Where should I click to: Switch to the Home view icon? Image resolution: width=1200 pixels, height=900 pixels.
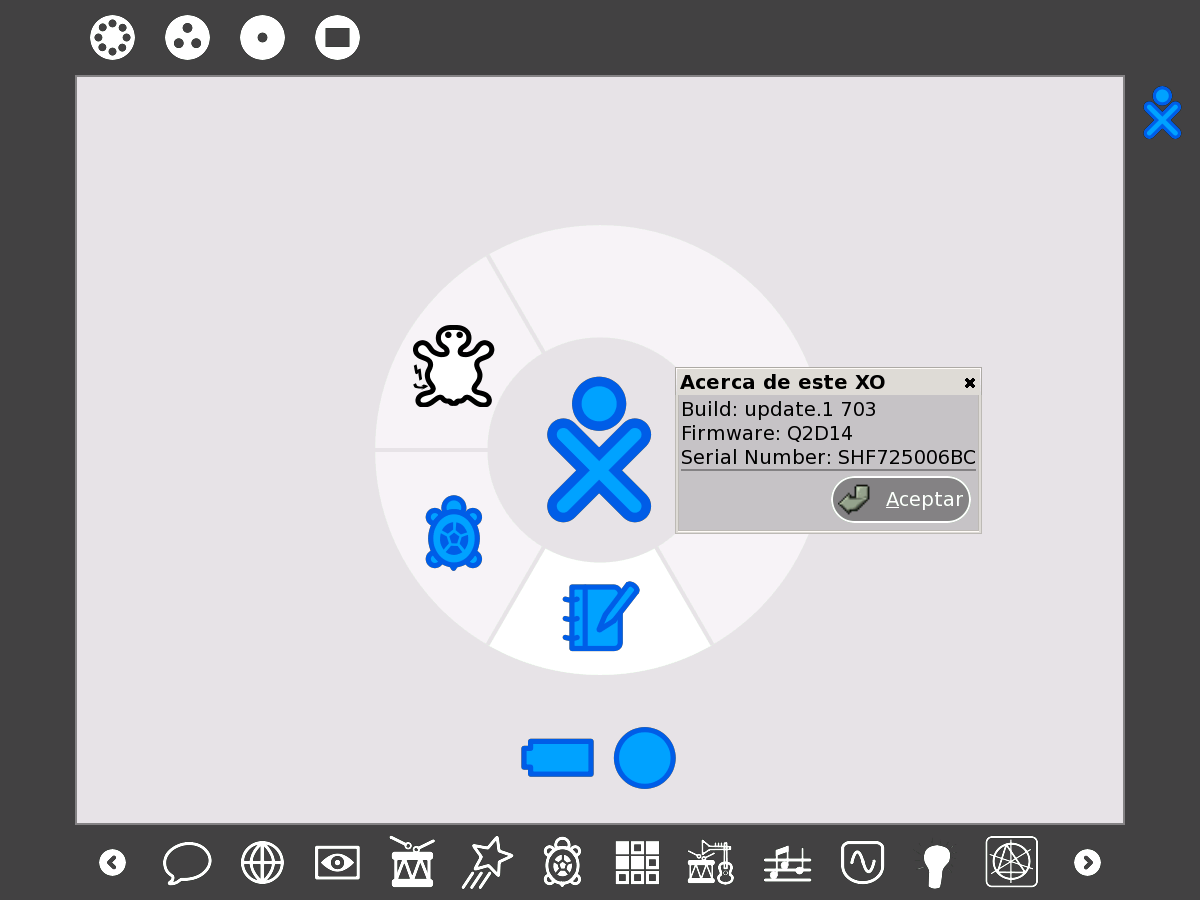coord(263,38)
